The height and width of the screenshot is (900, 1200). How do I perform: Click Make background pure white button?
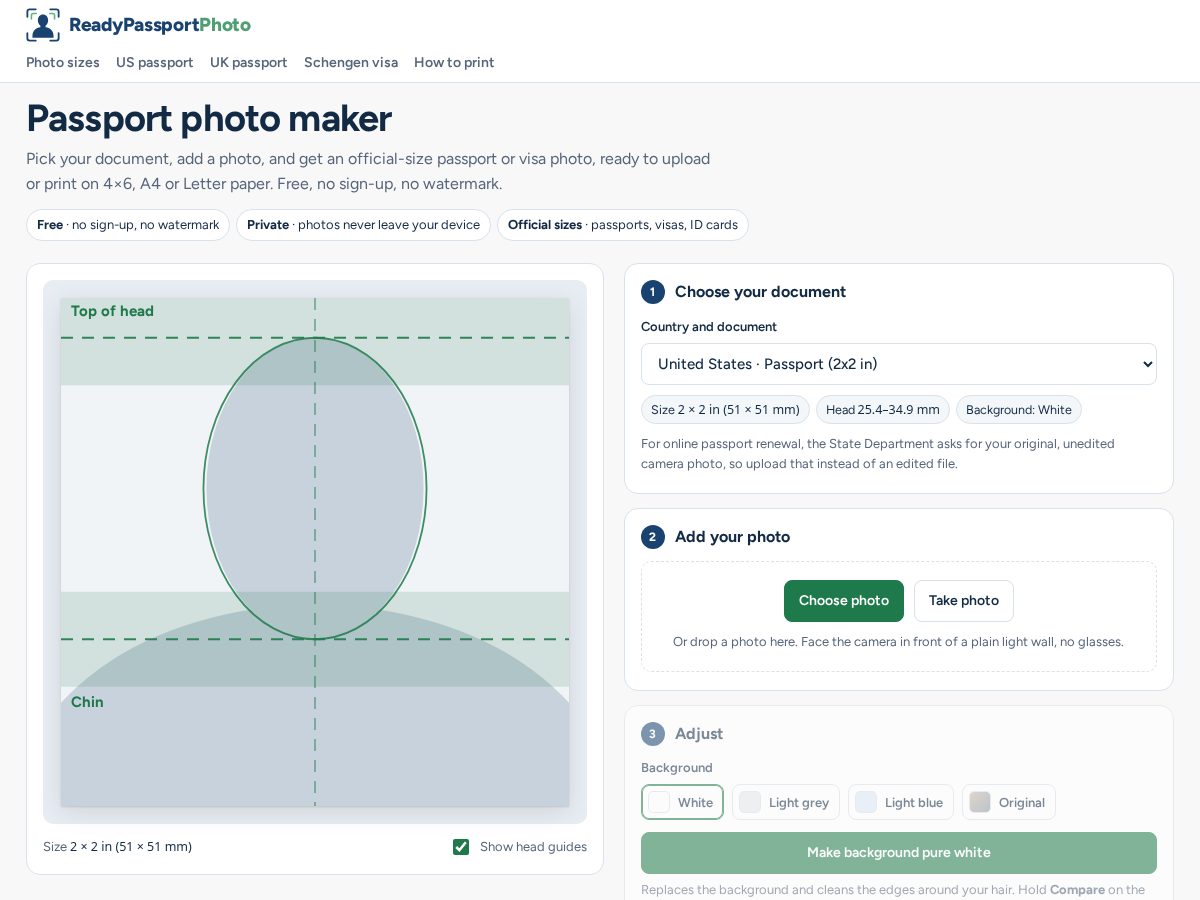coord(899,853)
